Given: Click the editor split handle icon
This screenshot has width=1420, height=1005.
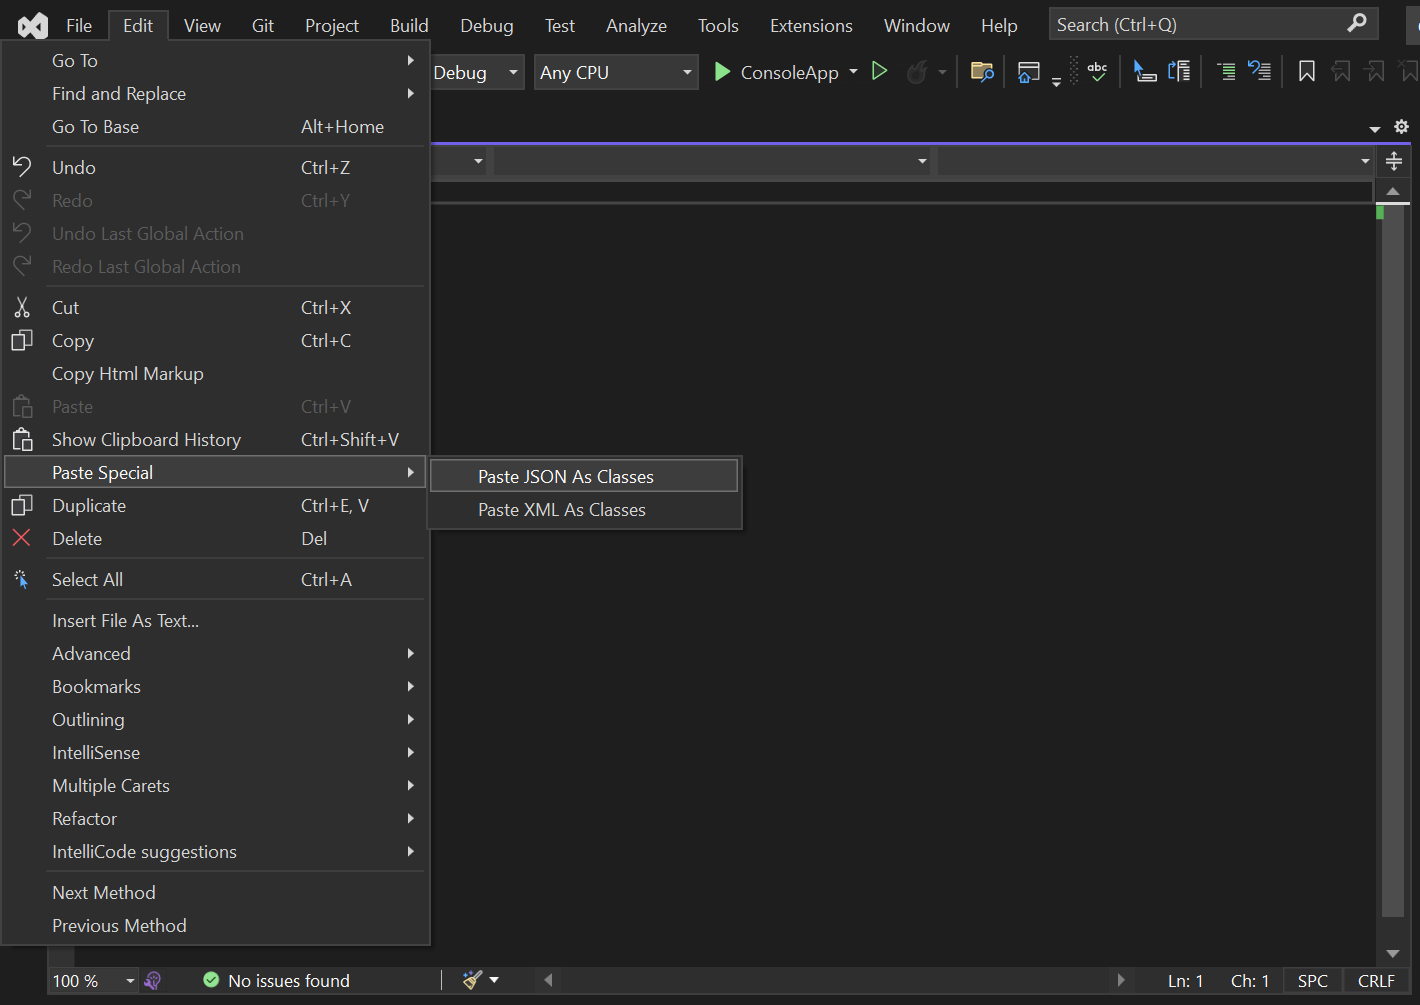Looking at the screenshot, I should tap(1394, 161).
